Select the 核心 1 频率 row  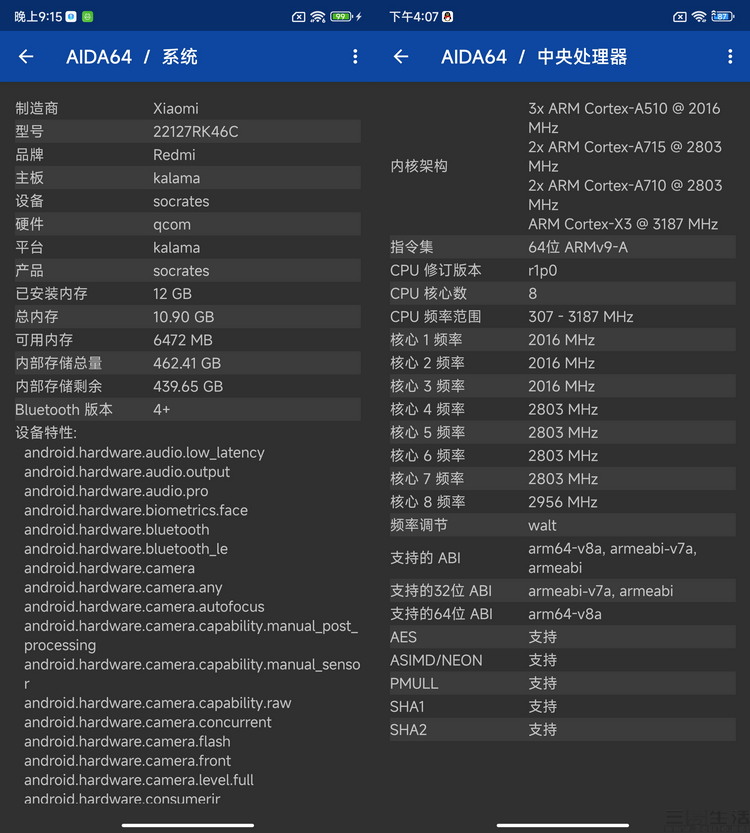[x=562, y=340]
